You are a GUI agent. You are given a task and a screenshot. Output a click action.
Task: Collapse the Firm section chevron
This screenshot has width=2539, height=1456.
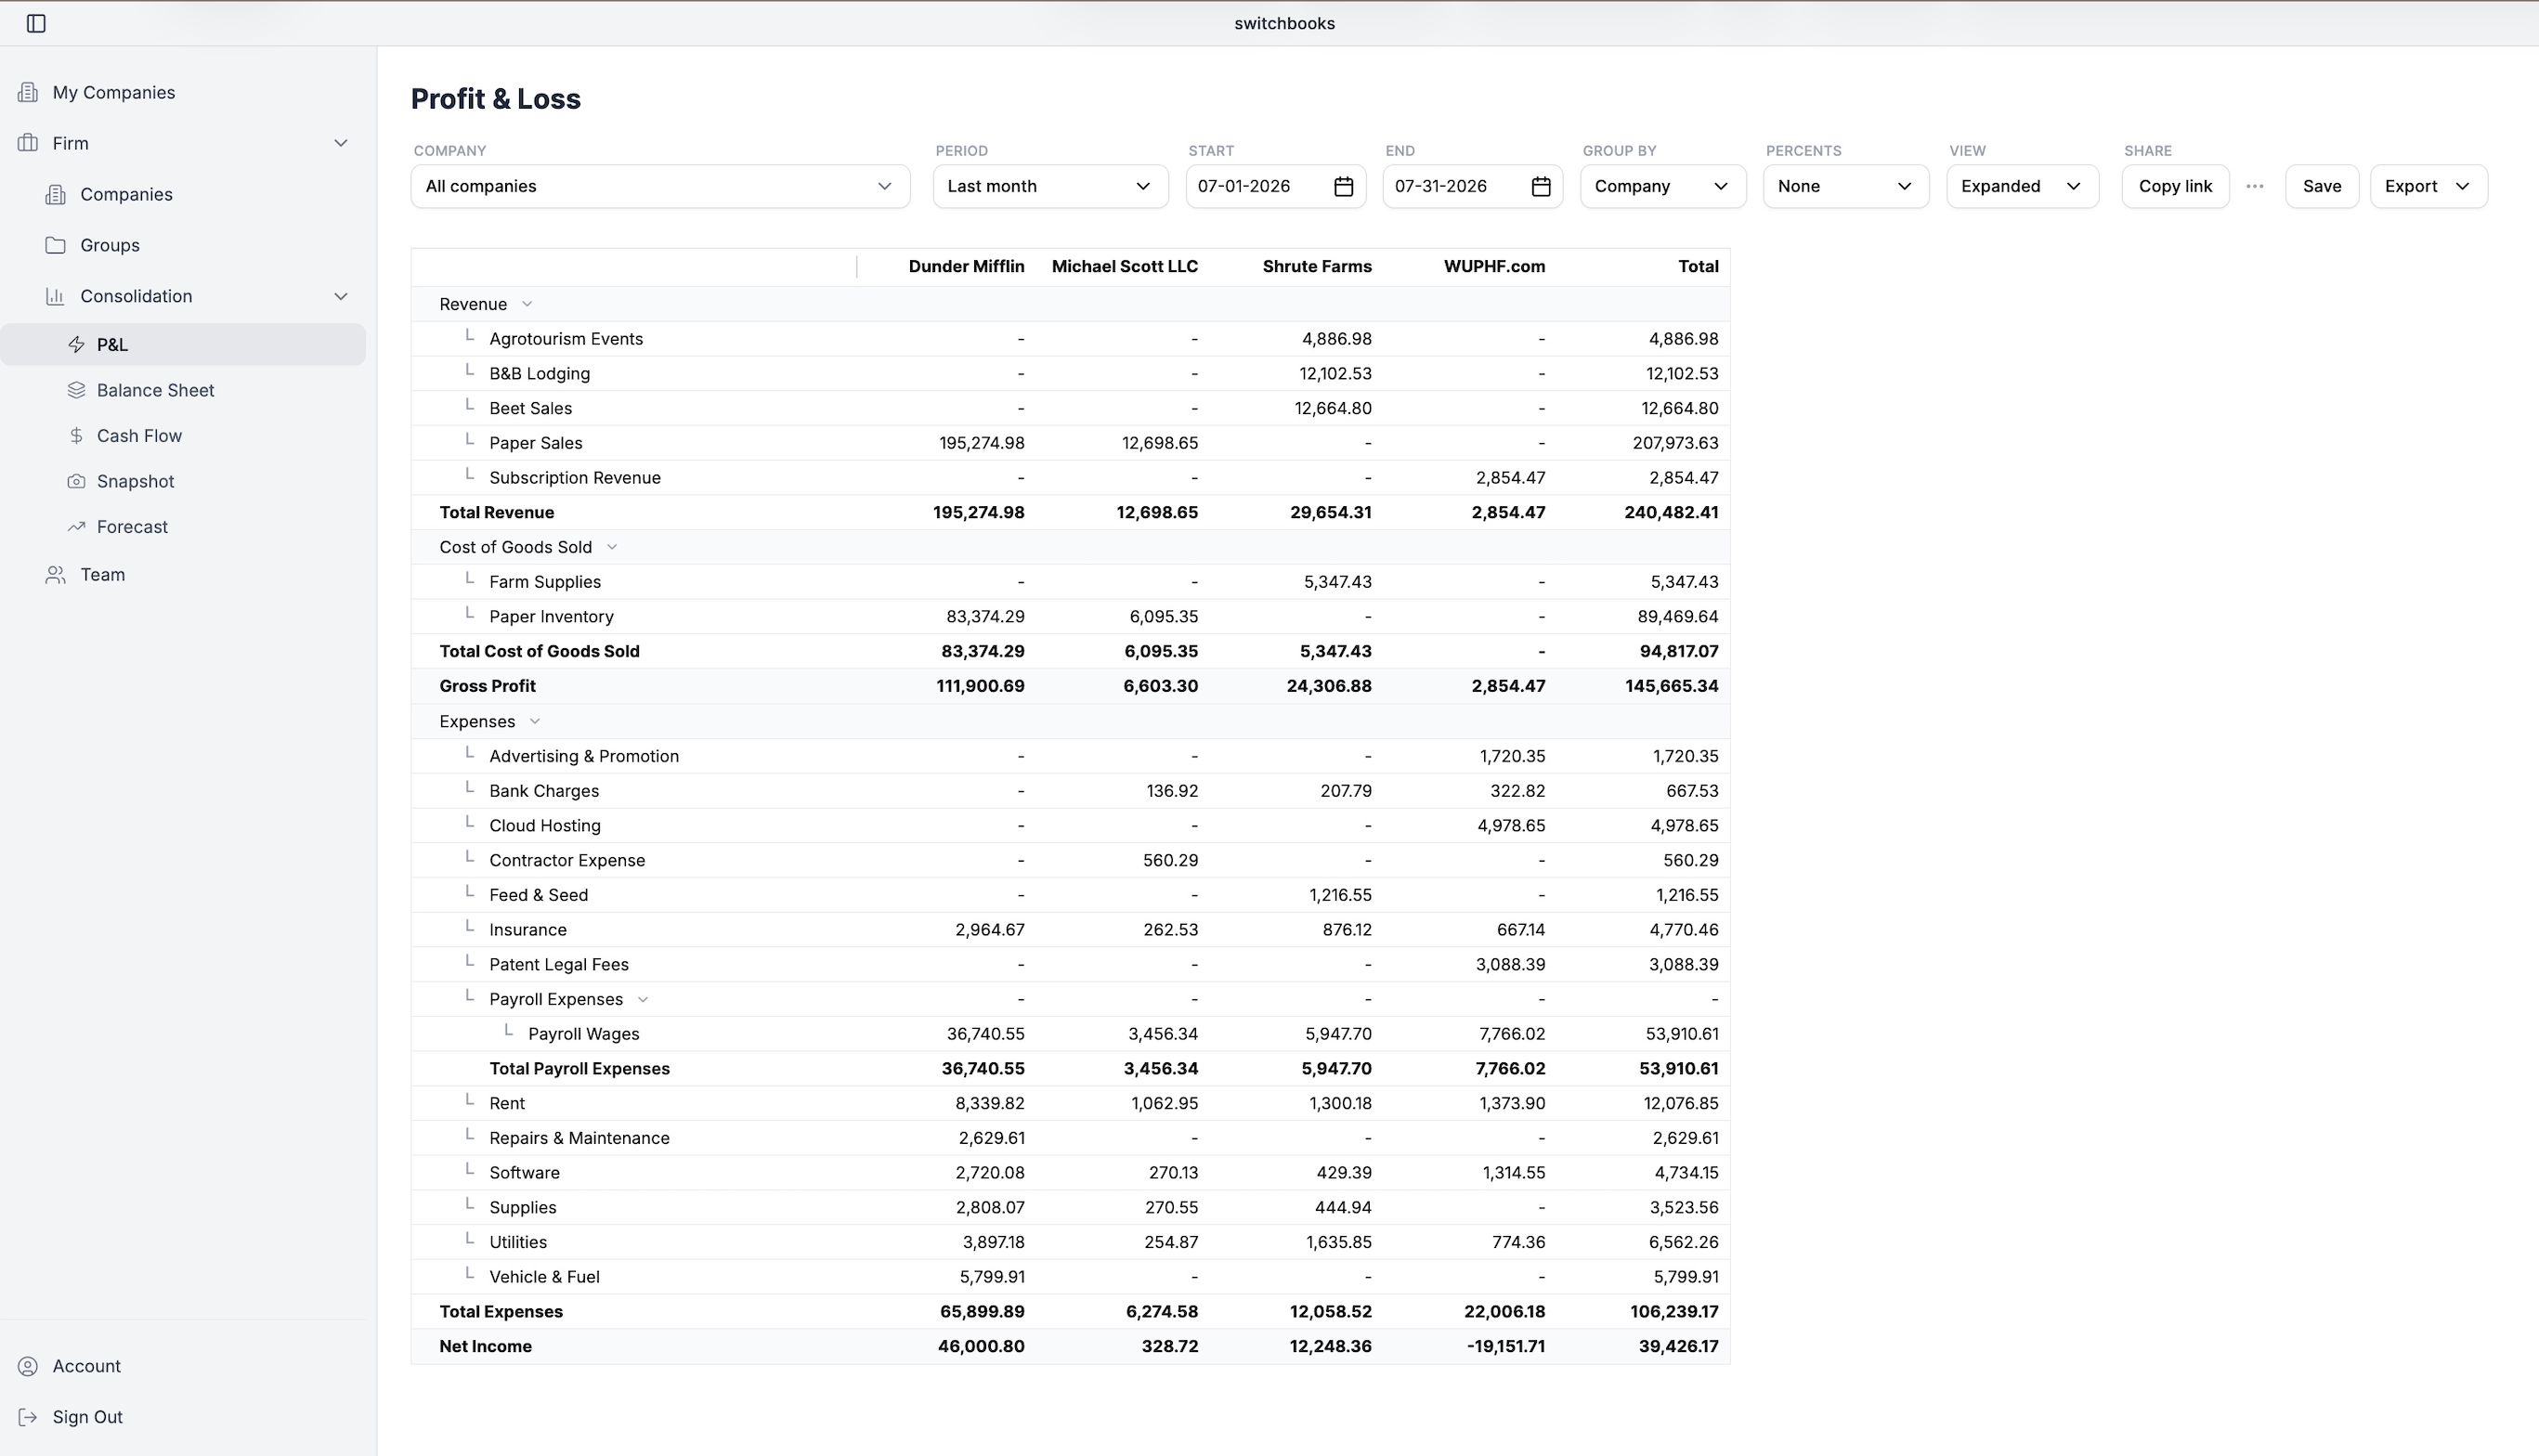[341, 143]
